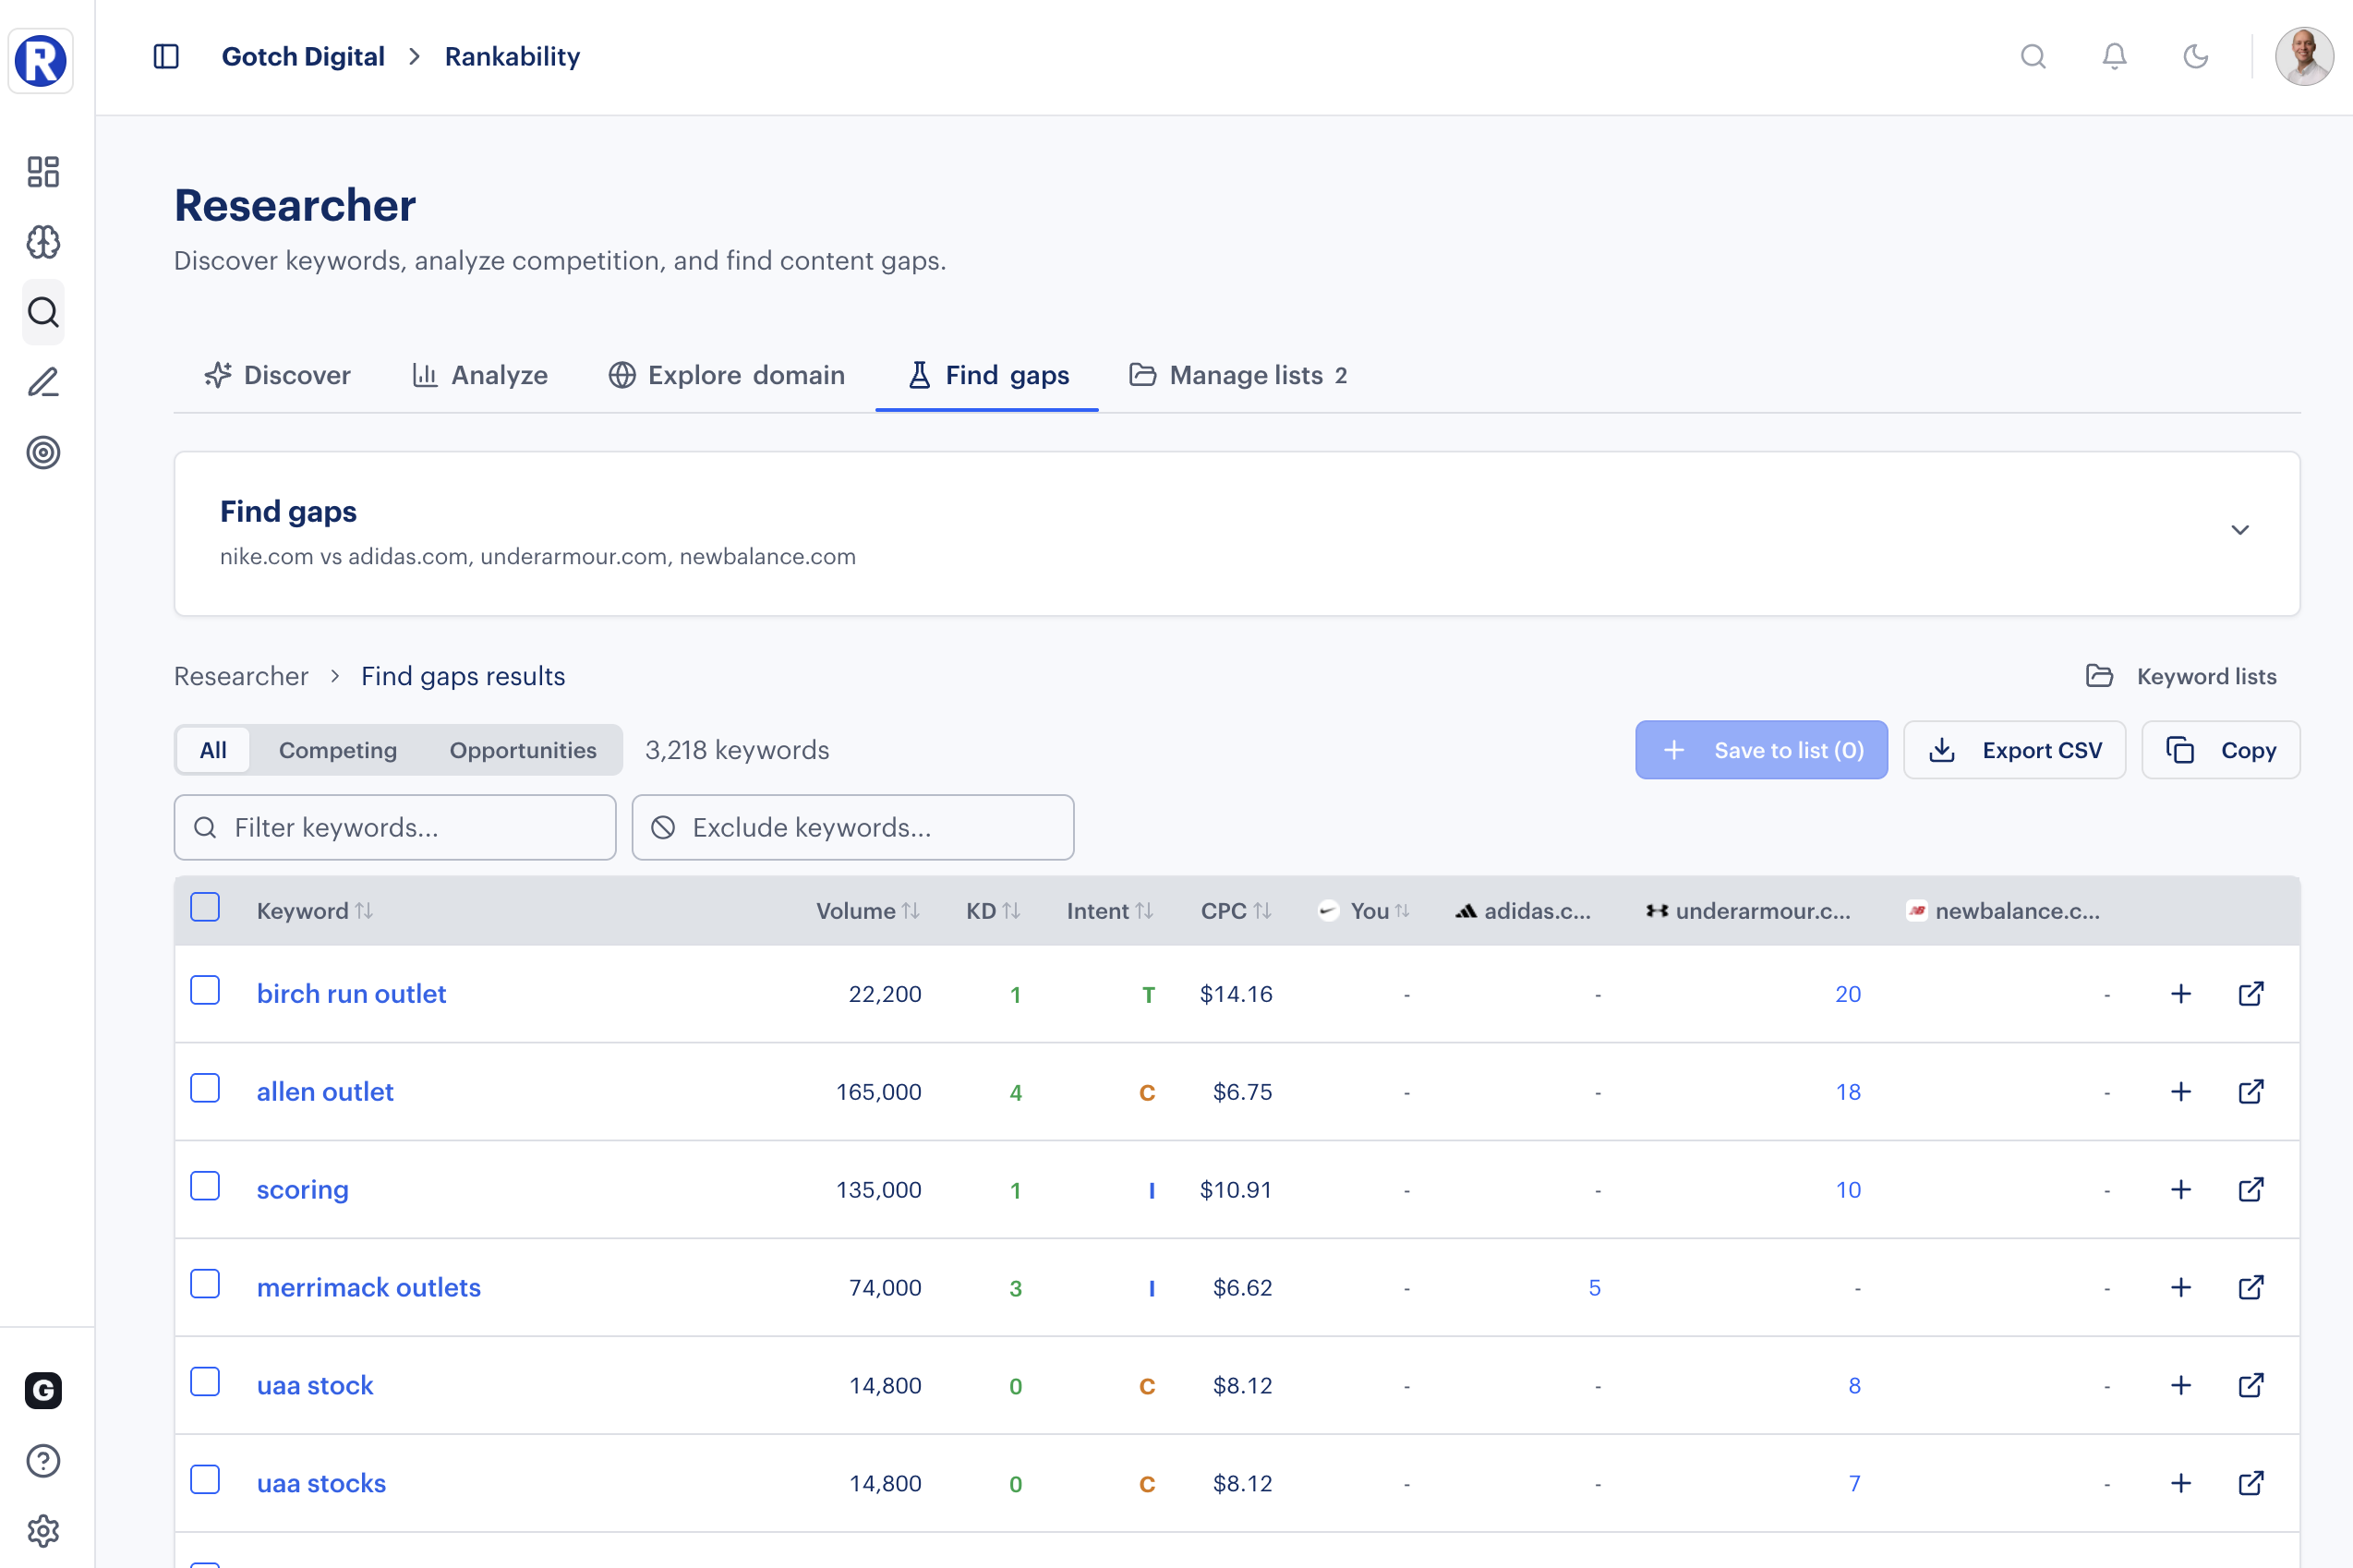Filter to Opportunities keywords

[x=523, y=750]
